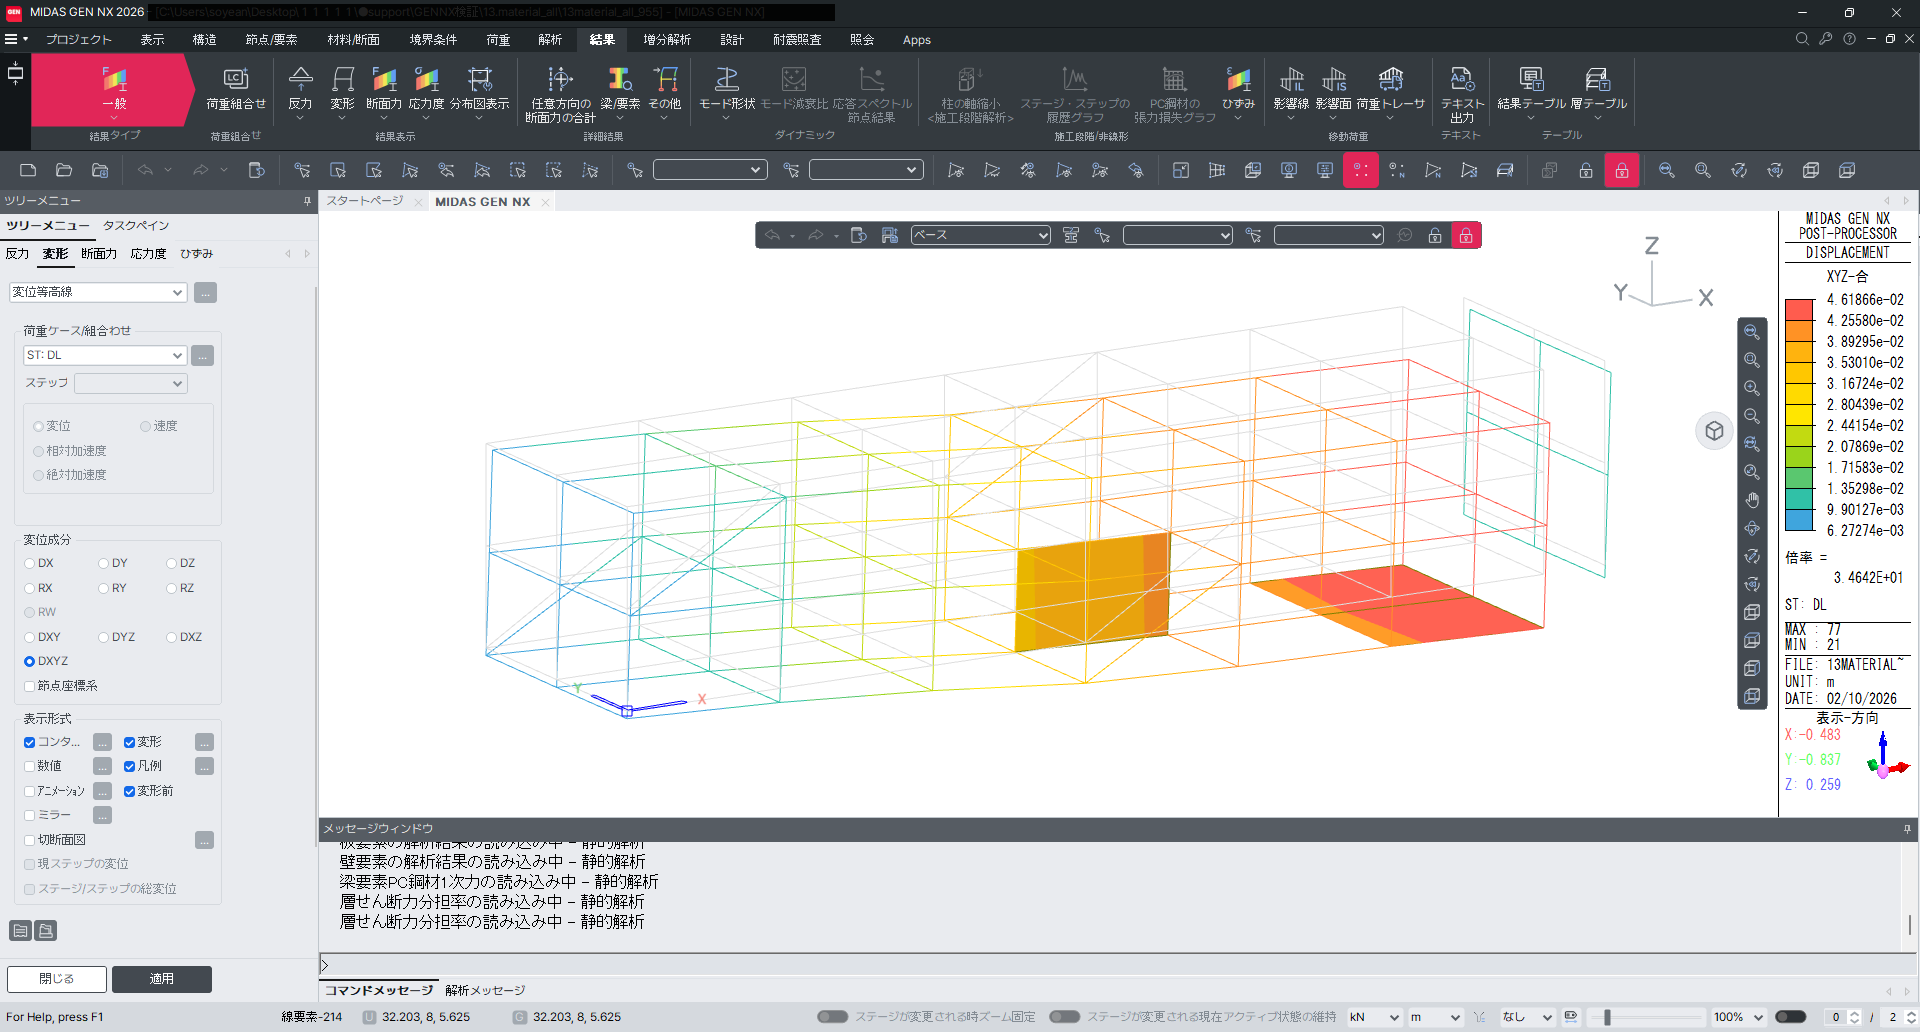Open the ひずみ strain ribbon icon
1920x1032 pixels.
1238,88
